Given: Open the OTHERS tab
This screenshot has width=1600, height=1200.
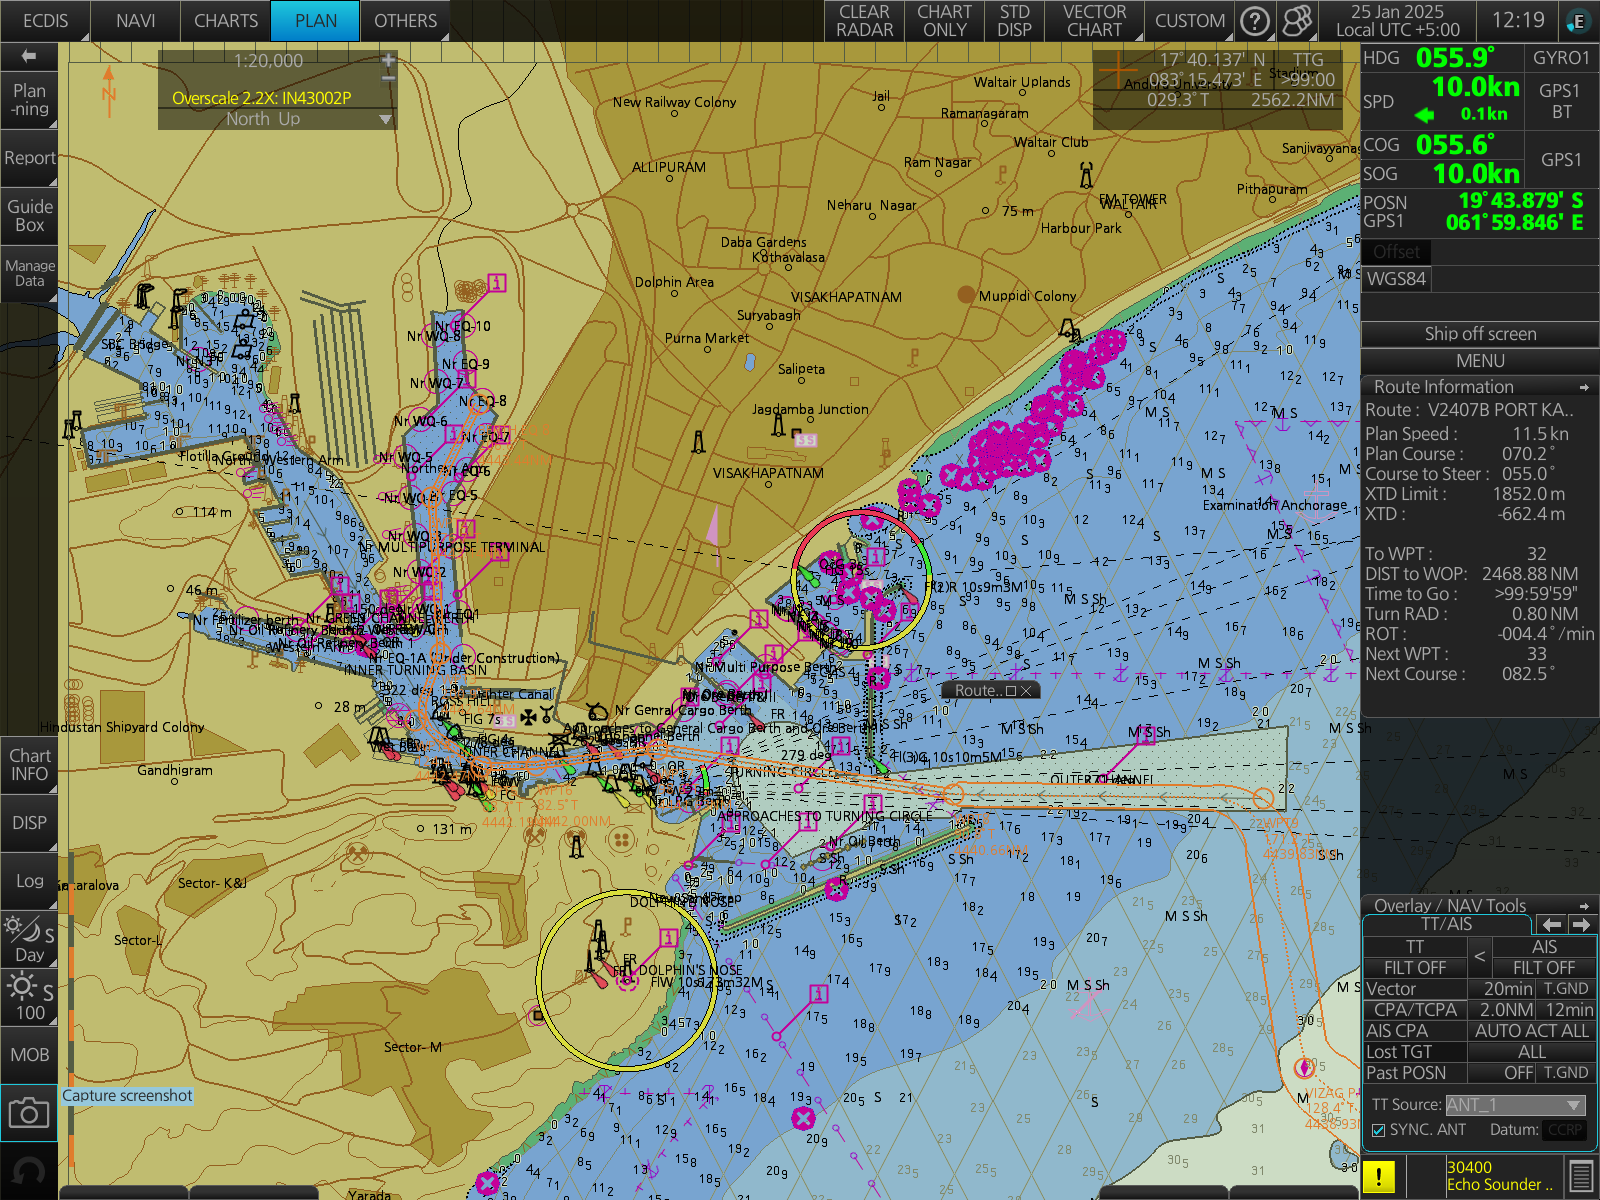Looking at the screenshot, I should pos(405,21).
